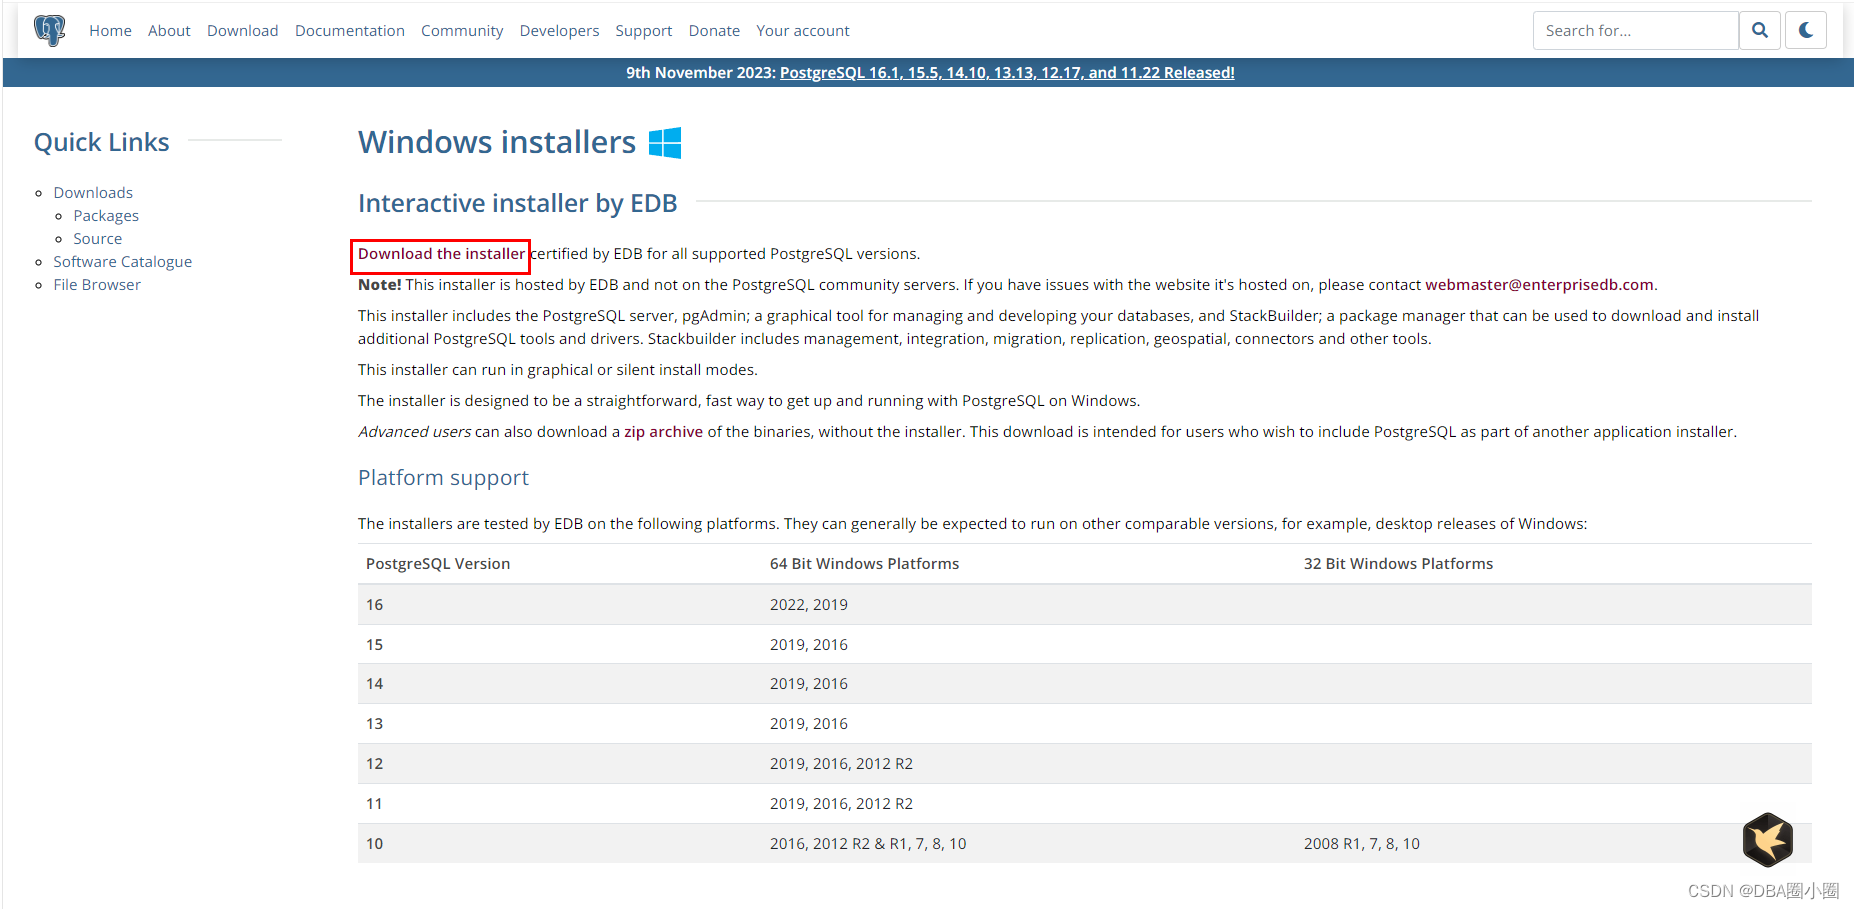The width and height of the screenshot is (1854, 909).
Task: Click the PostgreSQL elephant logo
Action: point(49,30)
